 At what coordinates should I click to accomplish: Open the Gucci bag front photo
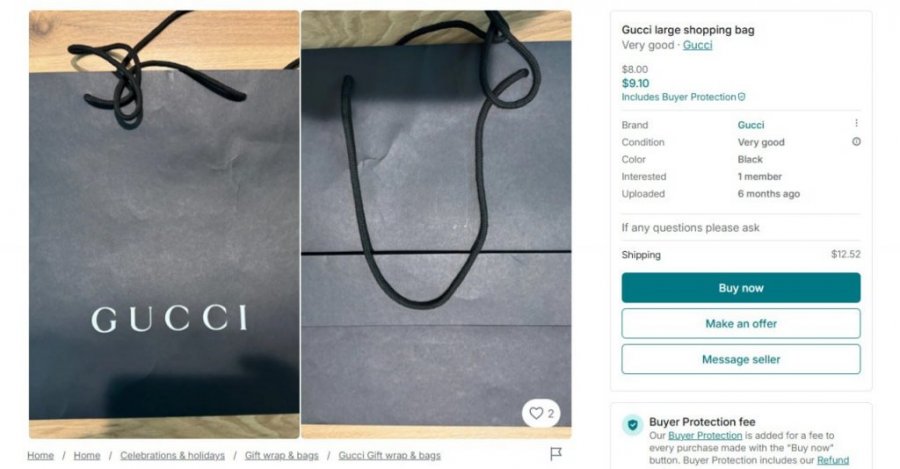point(164,224)
